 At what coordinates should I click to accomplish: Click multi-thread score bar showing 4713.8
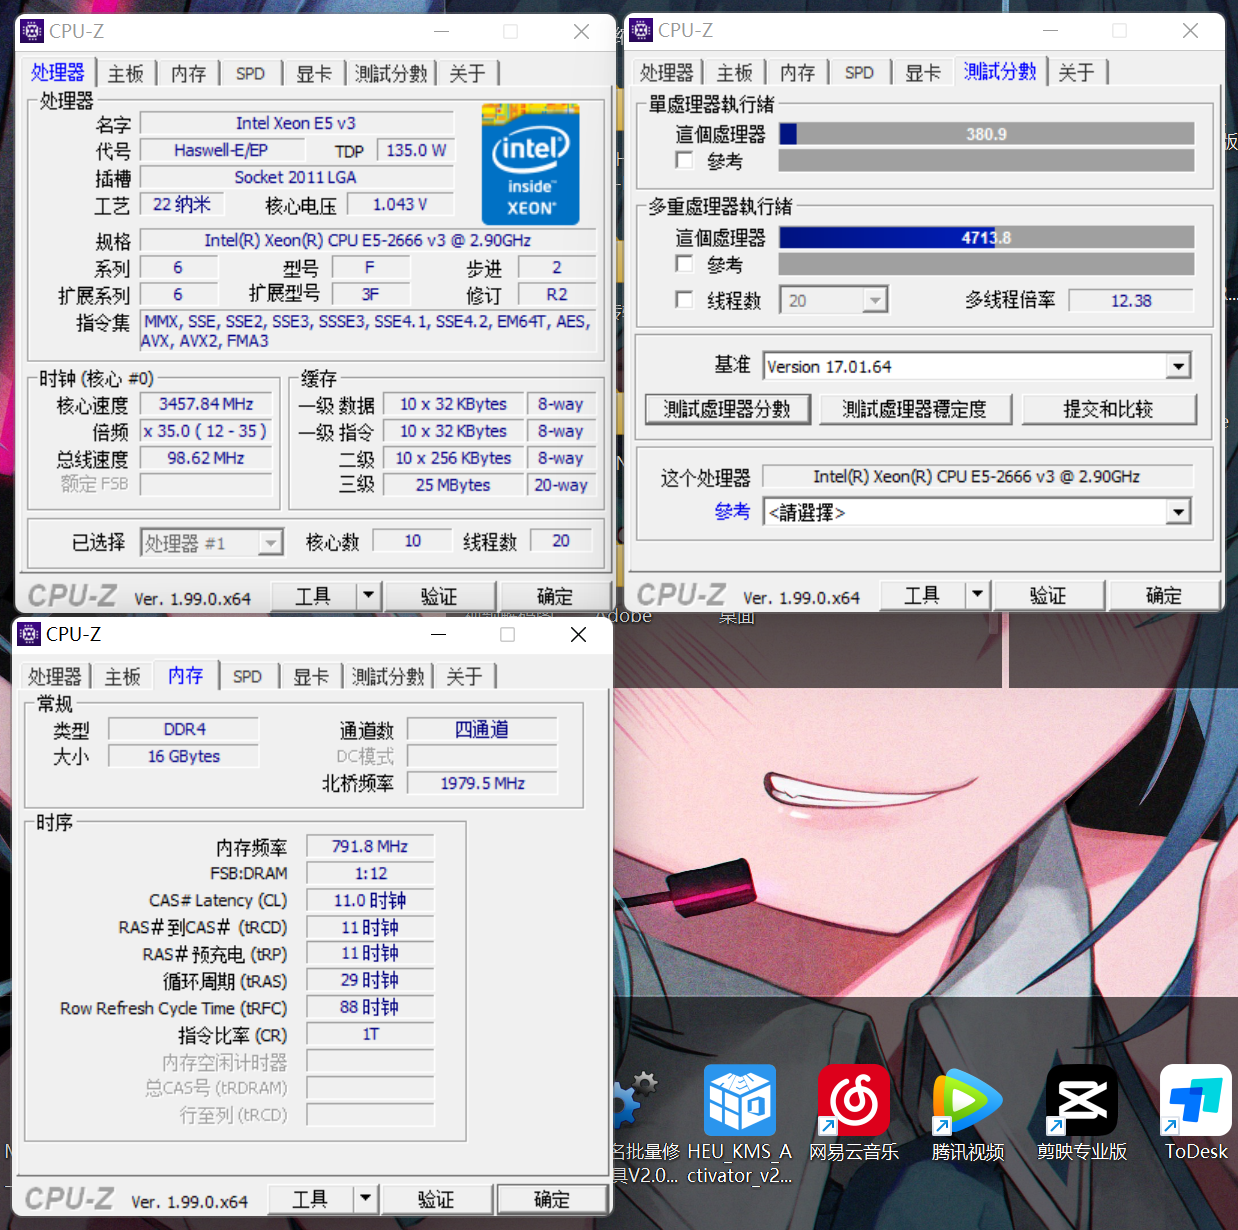[x=986, y=238]
